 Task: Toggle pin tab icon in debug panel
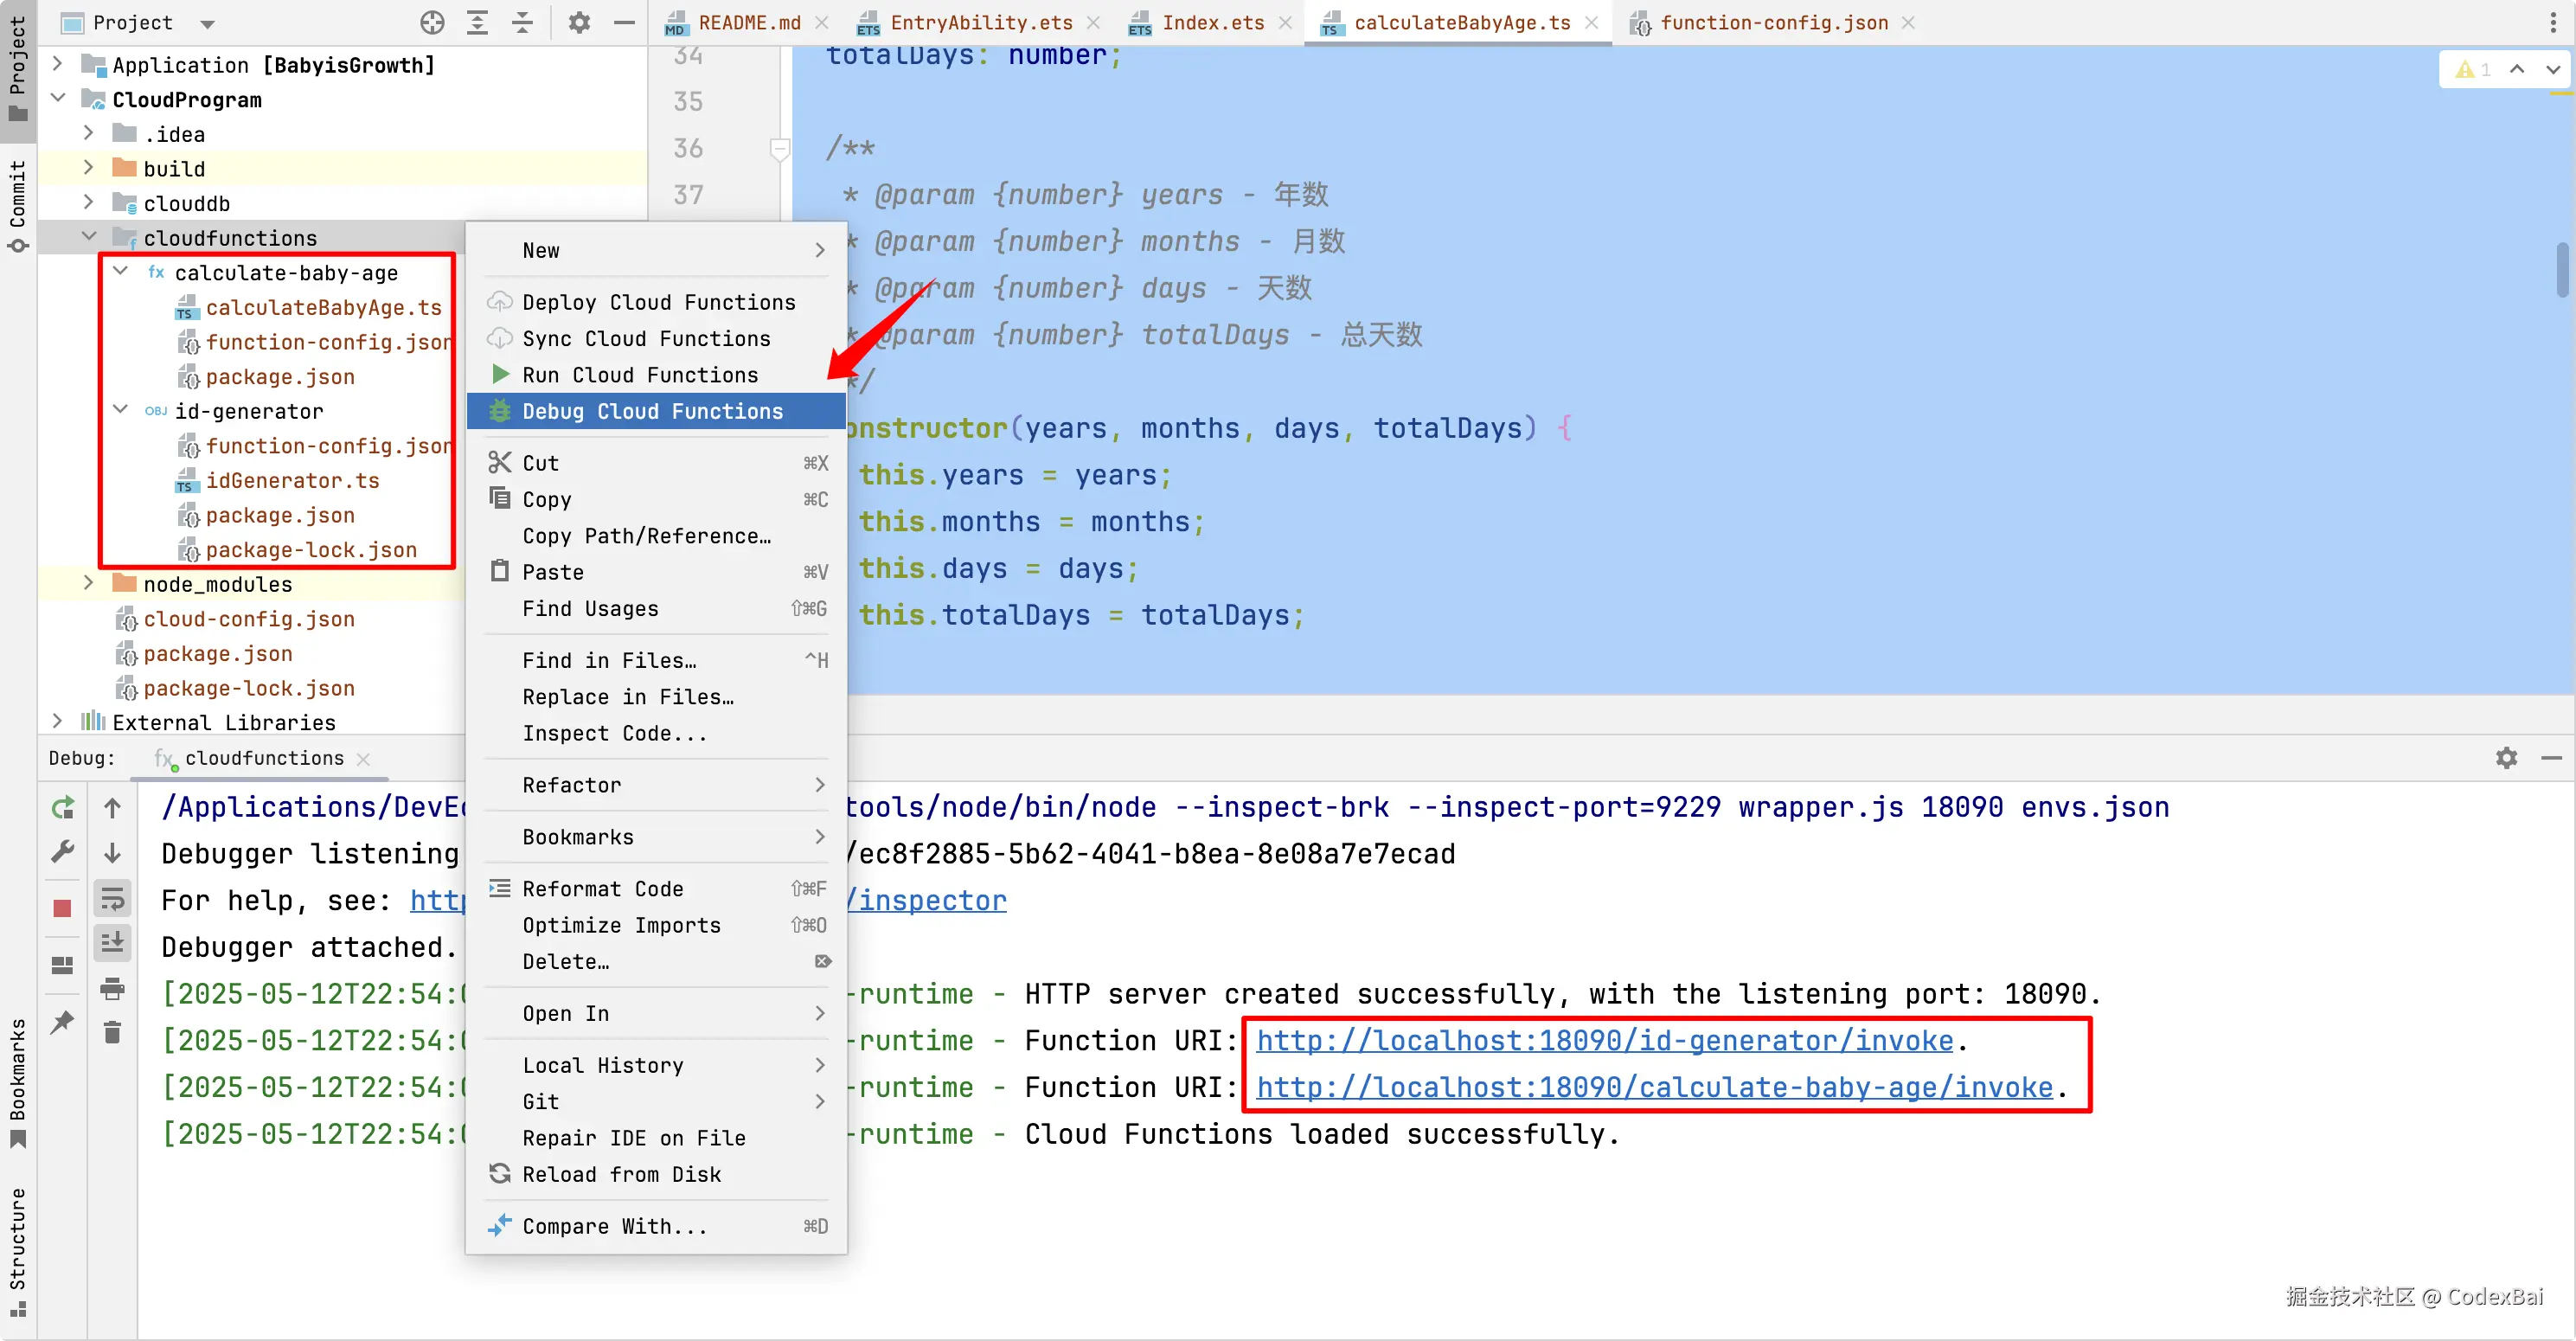(62, 1022)
